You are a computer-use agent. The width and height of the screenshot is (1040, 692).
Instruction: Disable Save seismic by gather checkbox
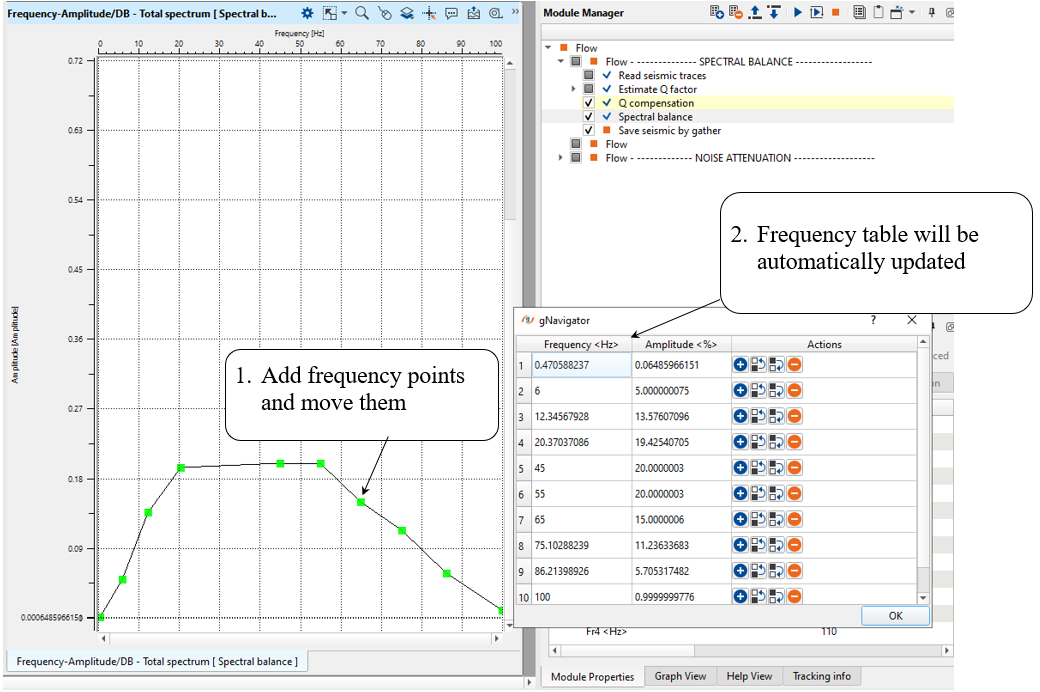[x=589, y=131]
